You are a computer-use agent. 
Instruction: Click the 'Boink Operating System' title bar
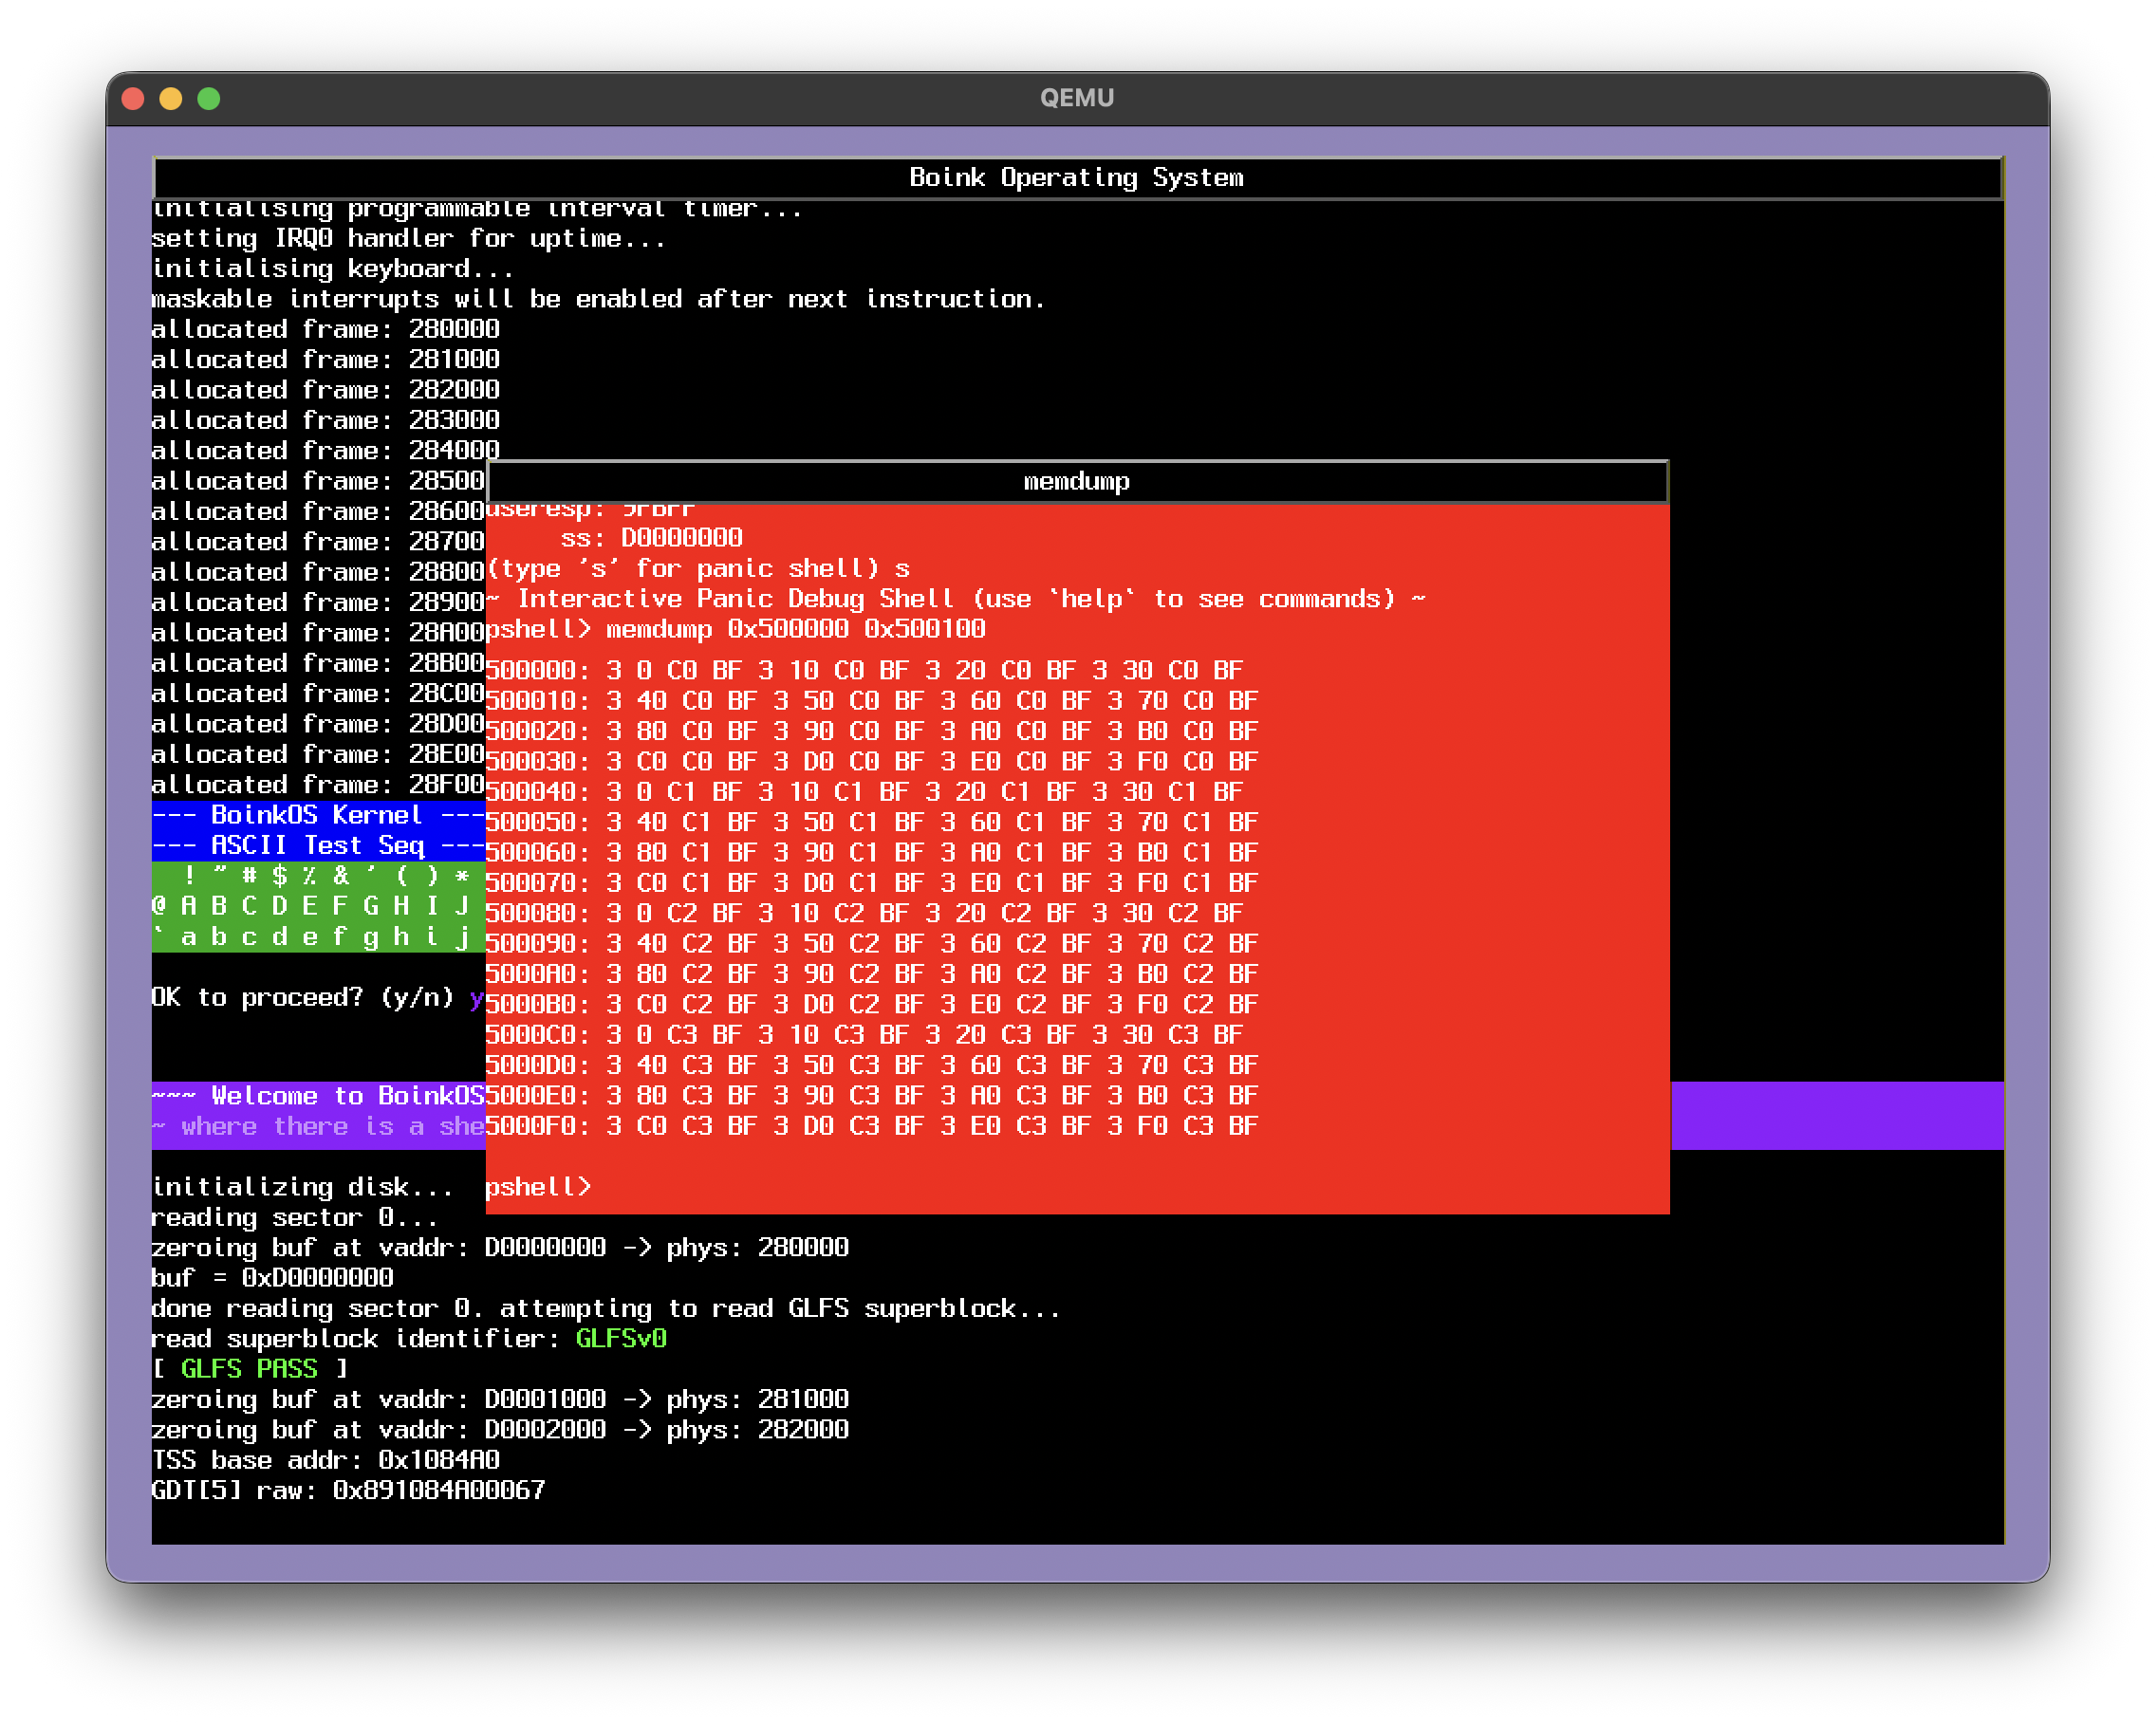[x=1077, y=178]
